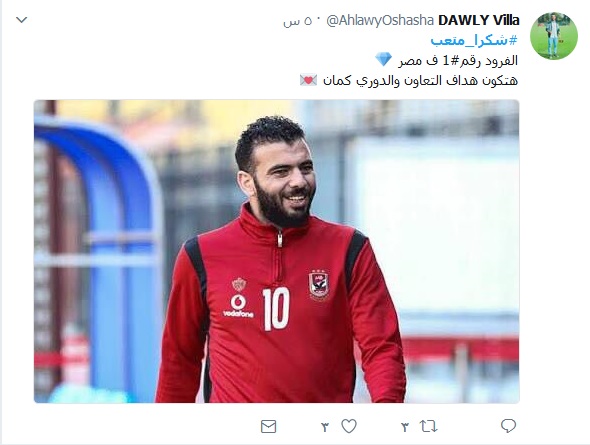This screenshot has width=590, height=445.
Task: Click the love letter emoji in the tweet
Action: 308,80
